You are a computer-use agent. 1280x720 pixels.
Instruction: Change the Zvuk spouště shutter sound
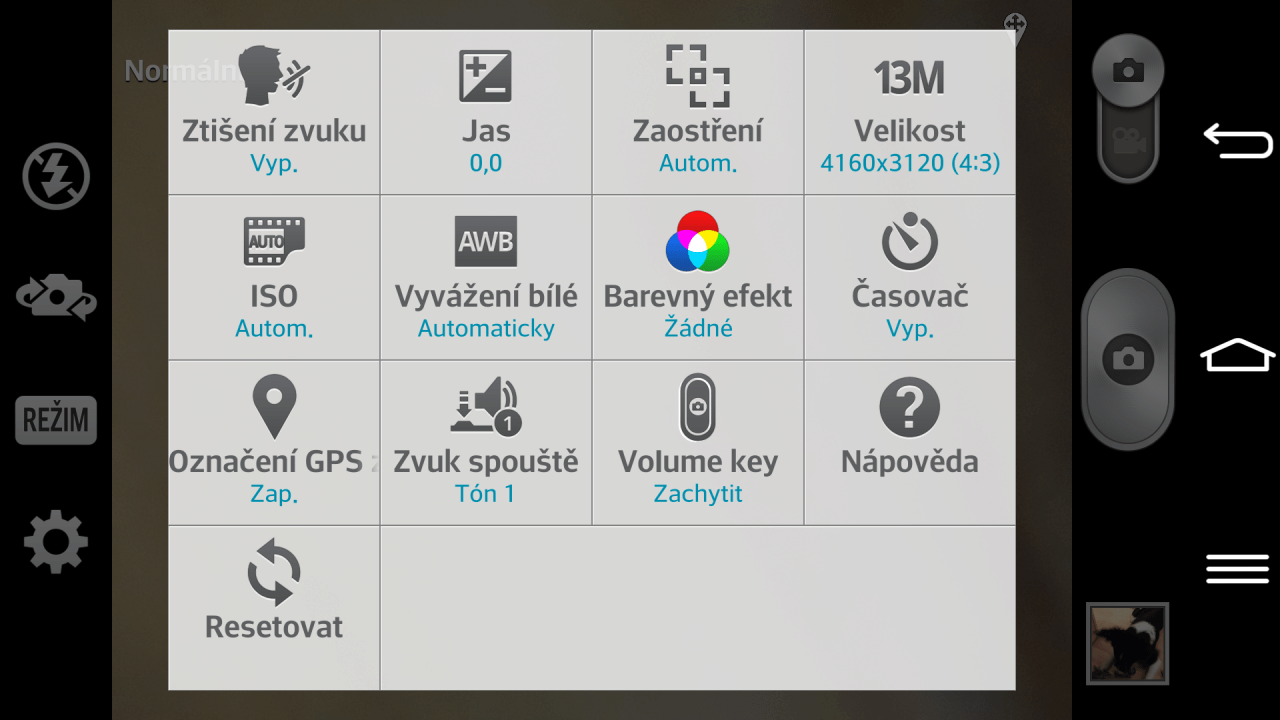coord(486,443)
